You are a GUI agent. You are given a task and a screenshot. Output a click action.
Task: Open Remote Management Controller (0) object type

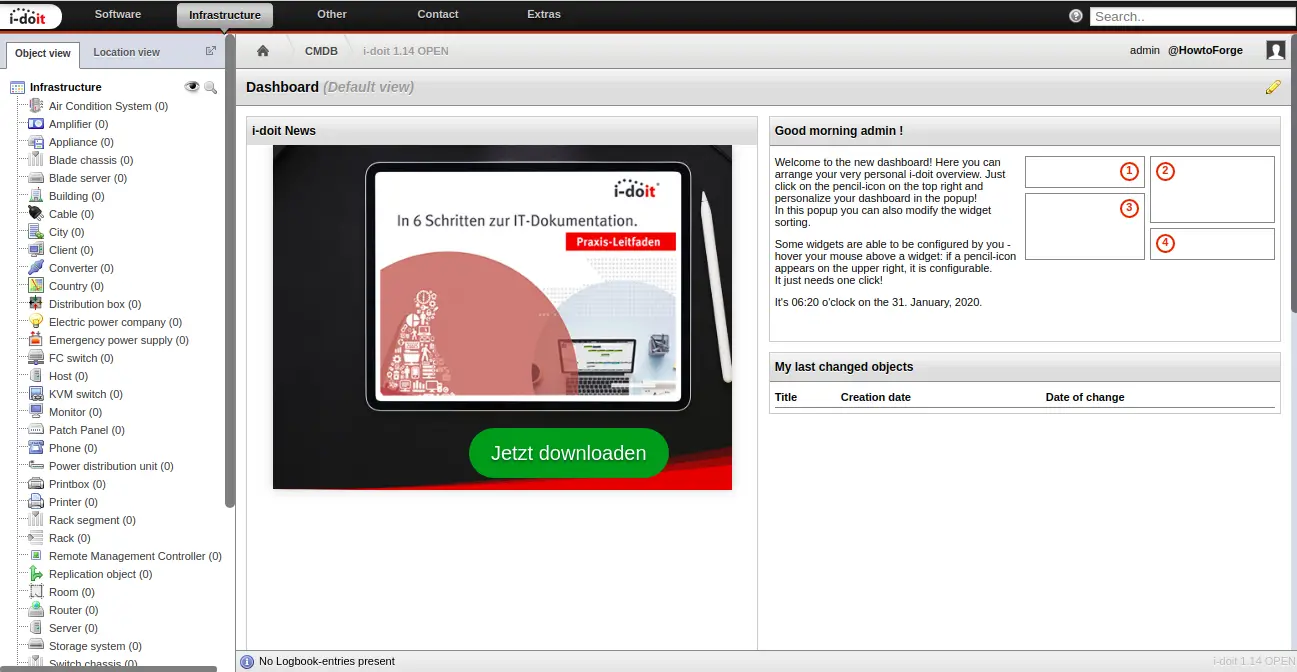(x=135, y=556)
